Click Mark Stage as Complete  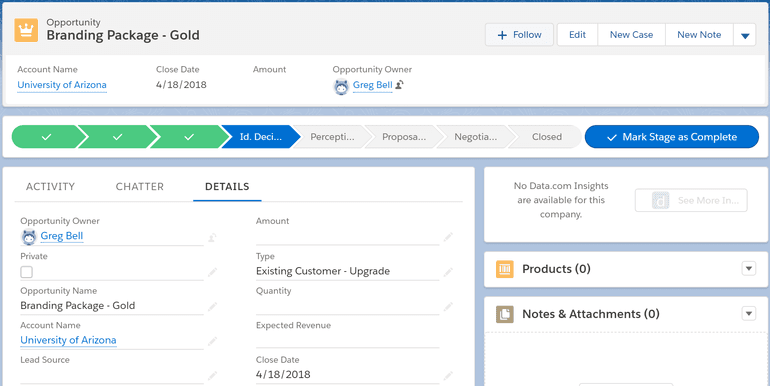coord(672,137)
